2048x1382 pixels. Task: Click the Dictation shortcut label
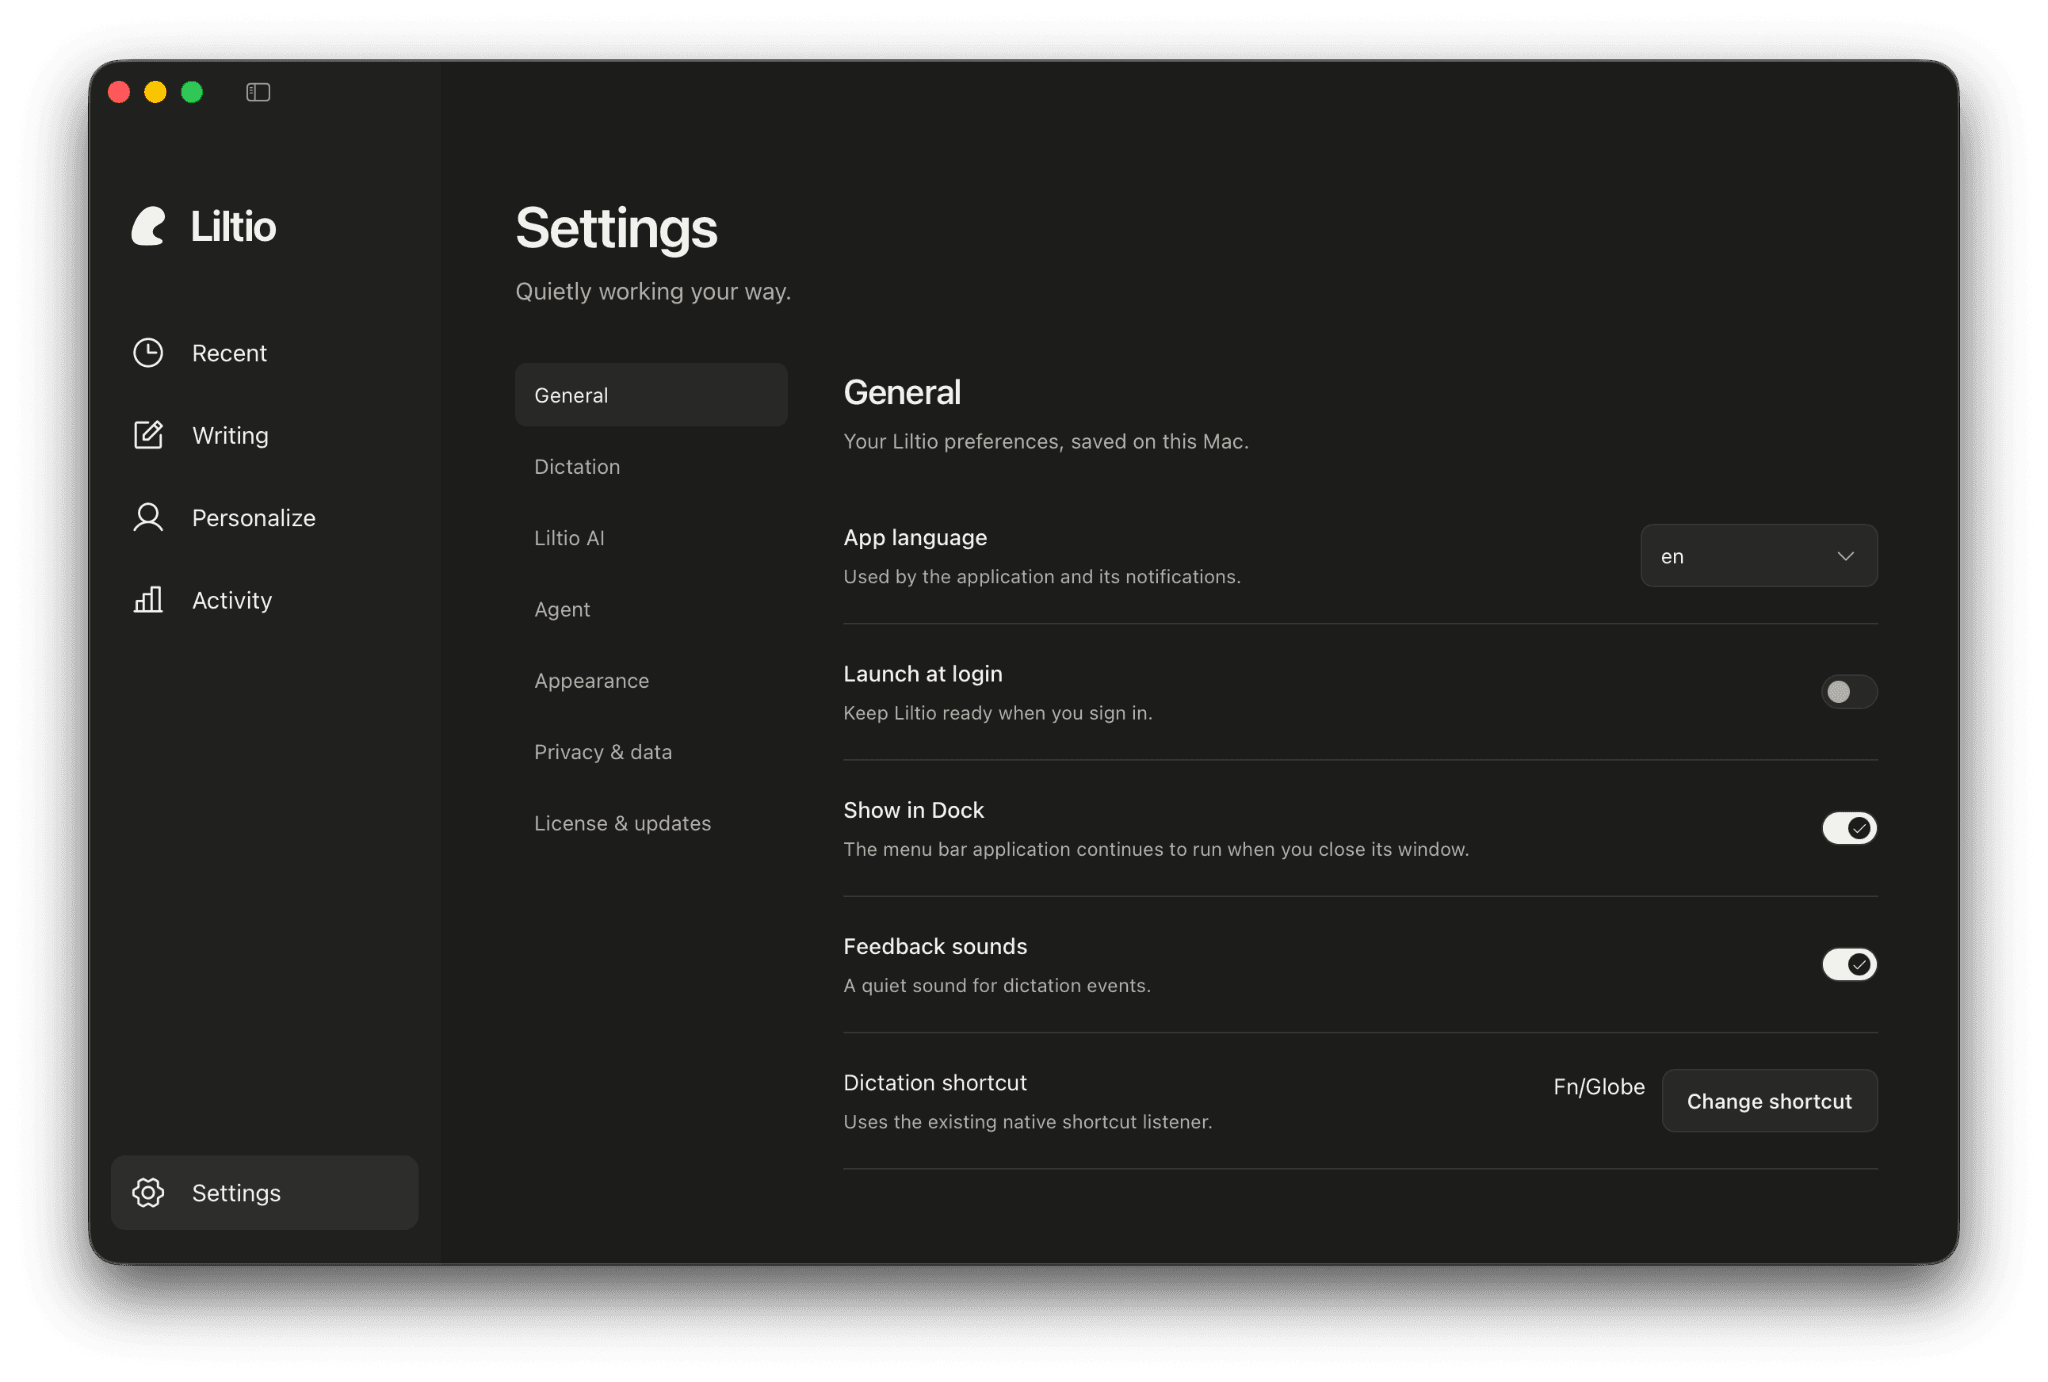935,1083
